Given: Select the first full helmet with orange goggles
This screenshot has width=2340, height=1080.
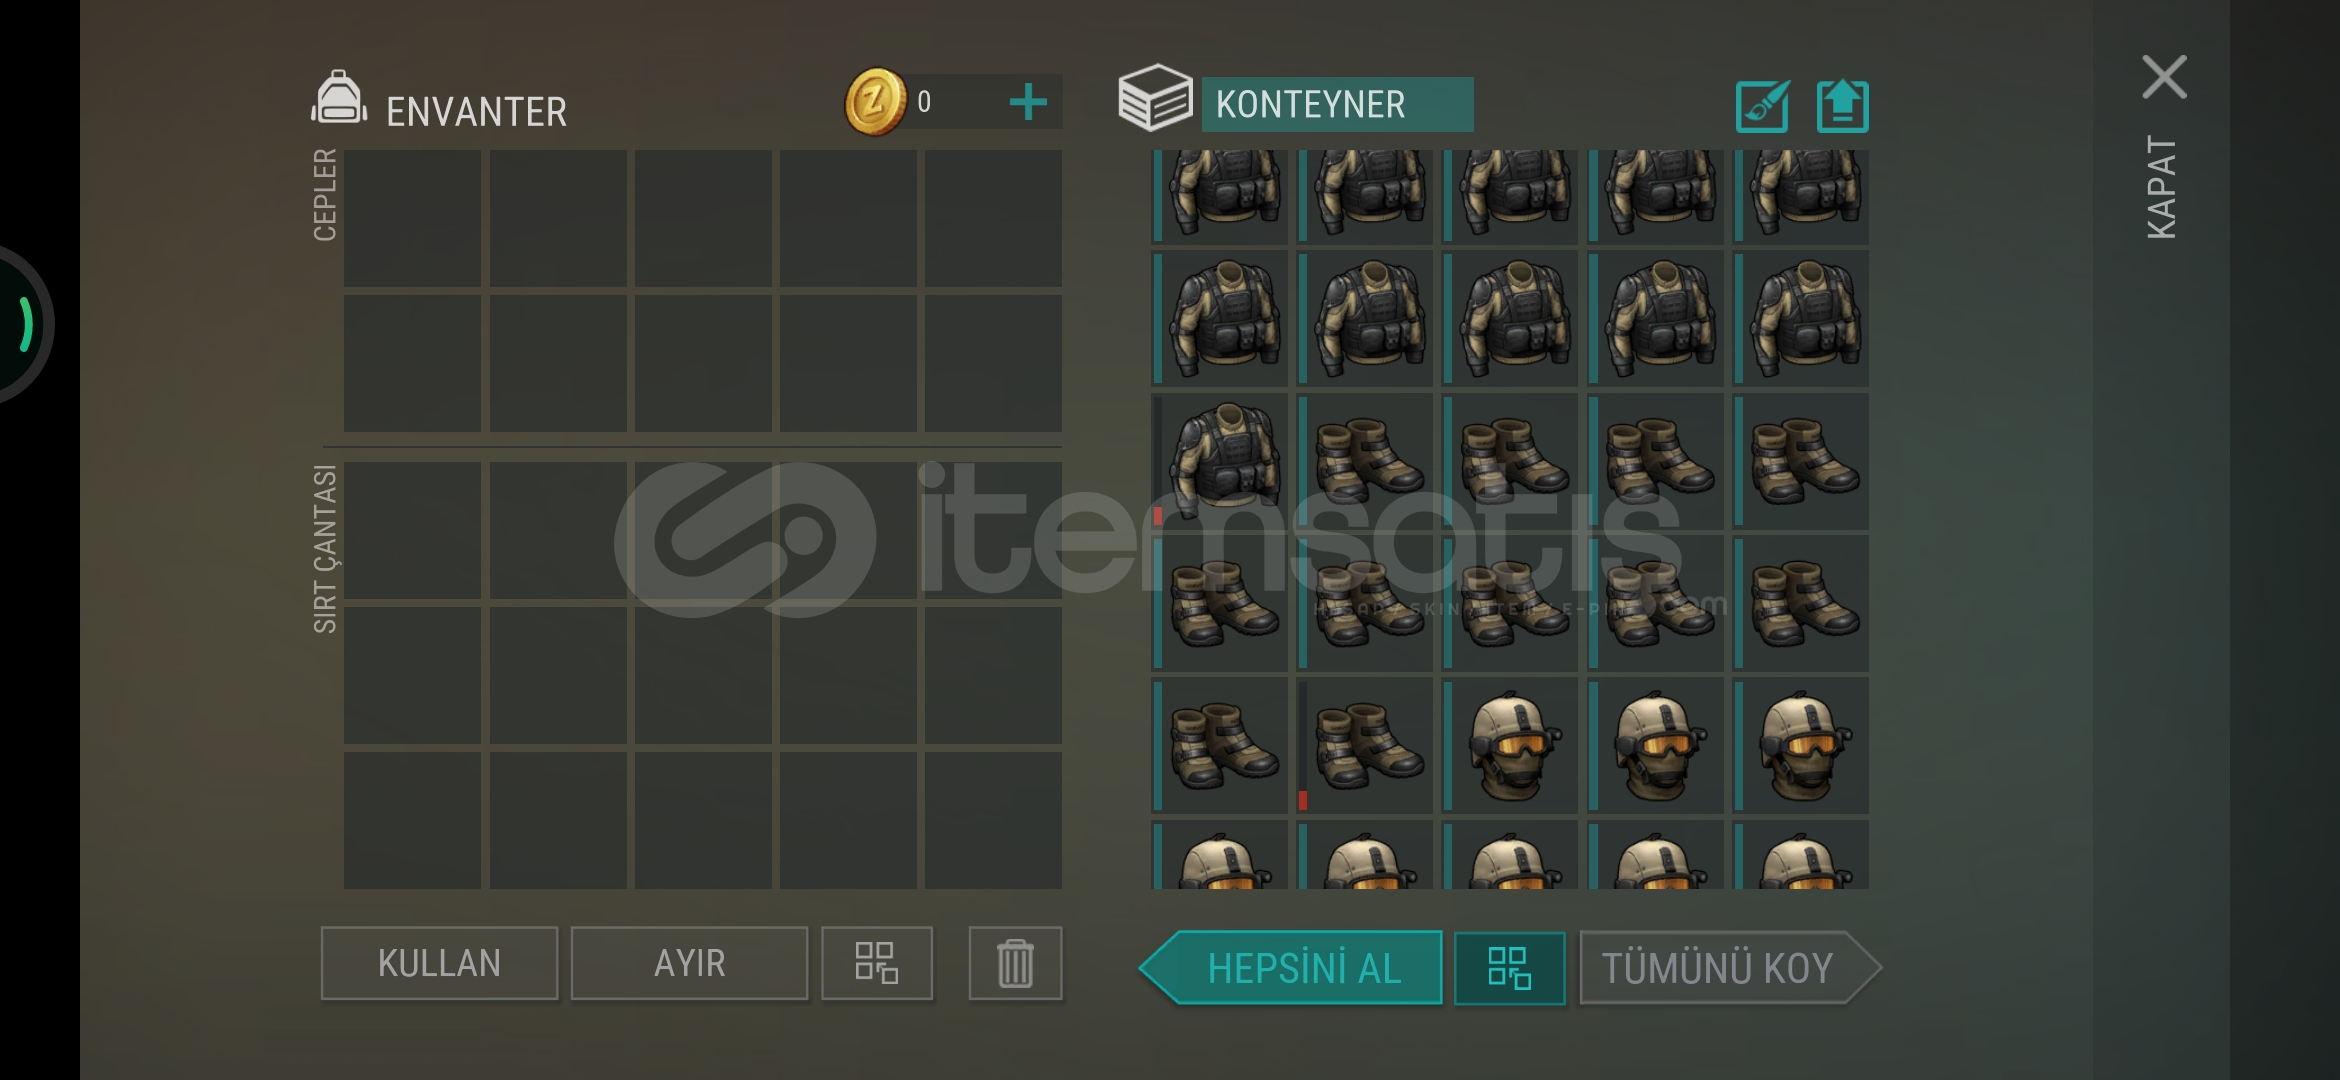Looking at the screenshot, I should (1510, 745).
